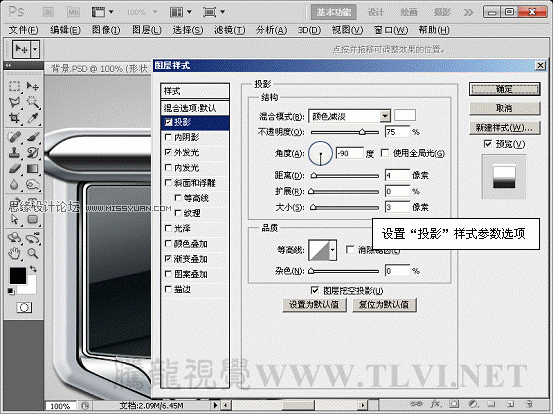The image size is (553, 414).
Task: Click the 取消 button
Action: point(504,108)
